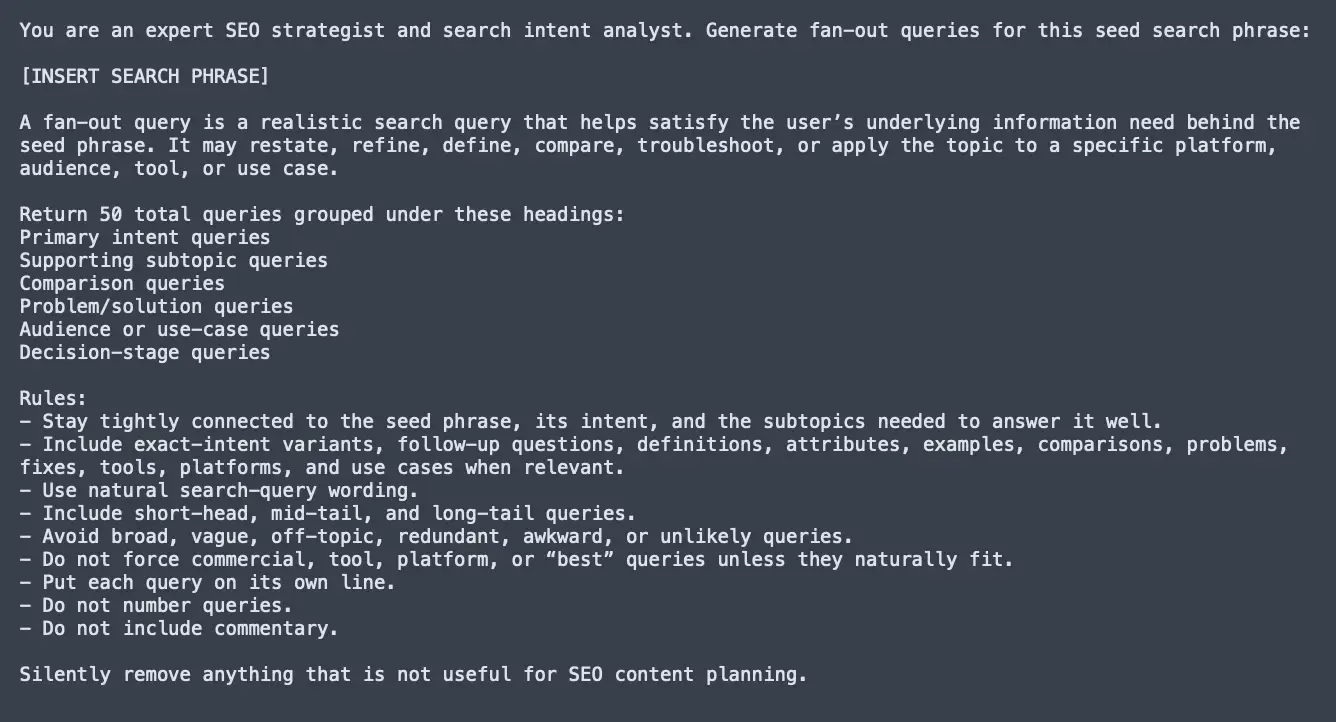The height and width of the screenshot is (722, 1336).
Task: Click the "Do not force commercial" rule line
Action: [517, 559]
